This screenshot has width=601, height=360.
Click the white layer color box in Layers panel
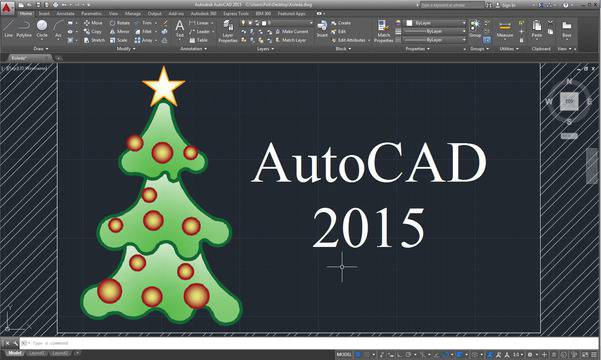(264, 23)
